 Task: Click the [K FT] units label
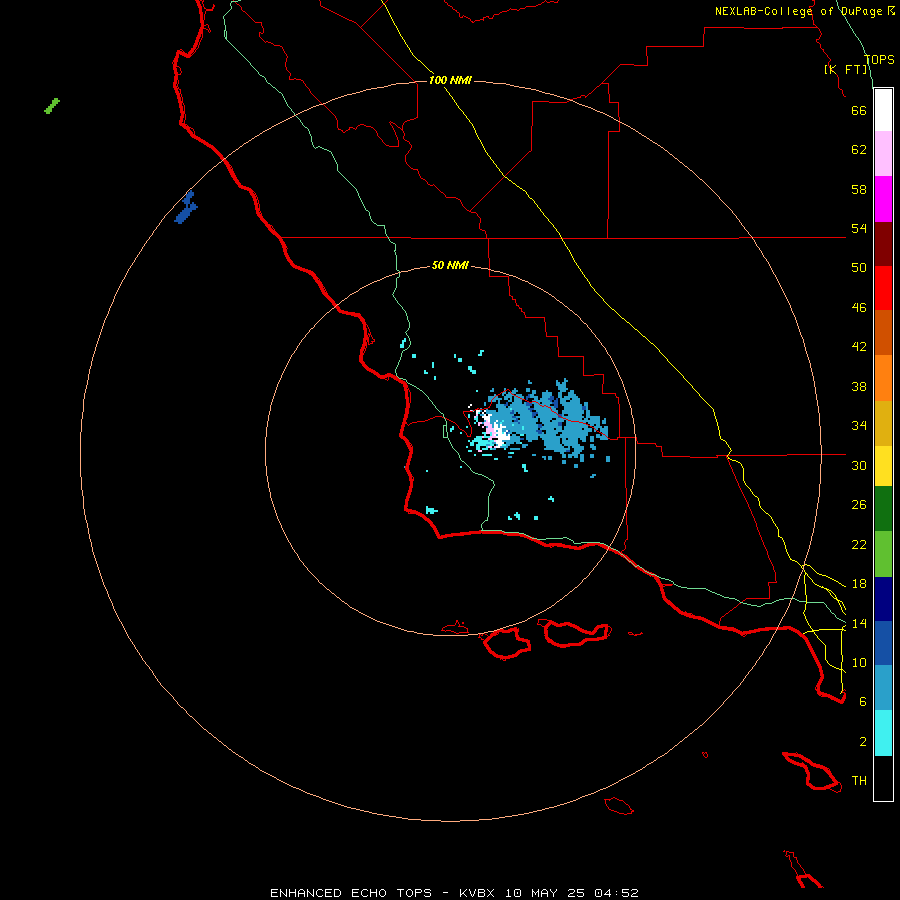pyautogui.click(x=845, y=69)
